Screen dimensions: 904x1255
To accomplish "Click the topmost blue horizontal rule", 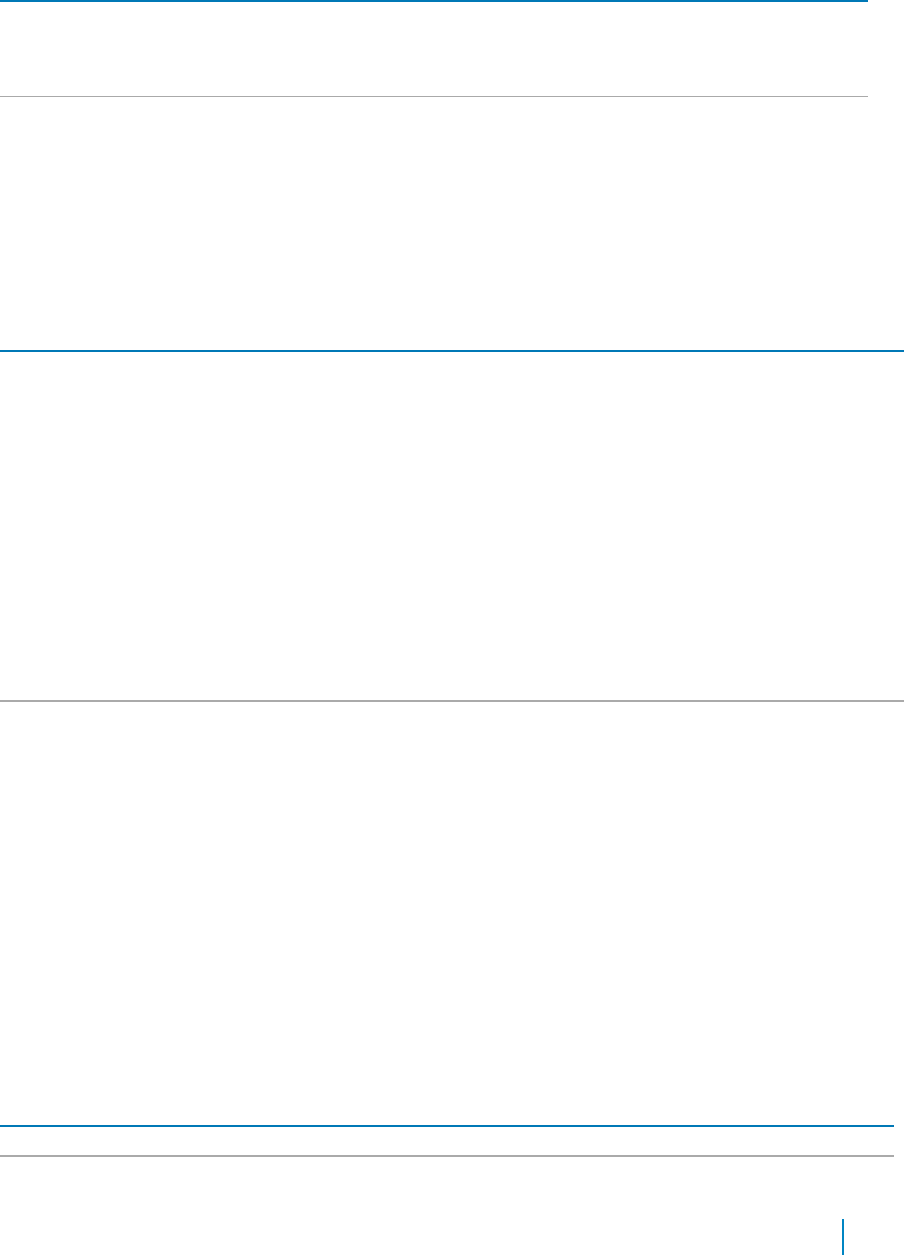I will coord(434,1).
